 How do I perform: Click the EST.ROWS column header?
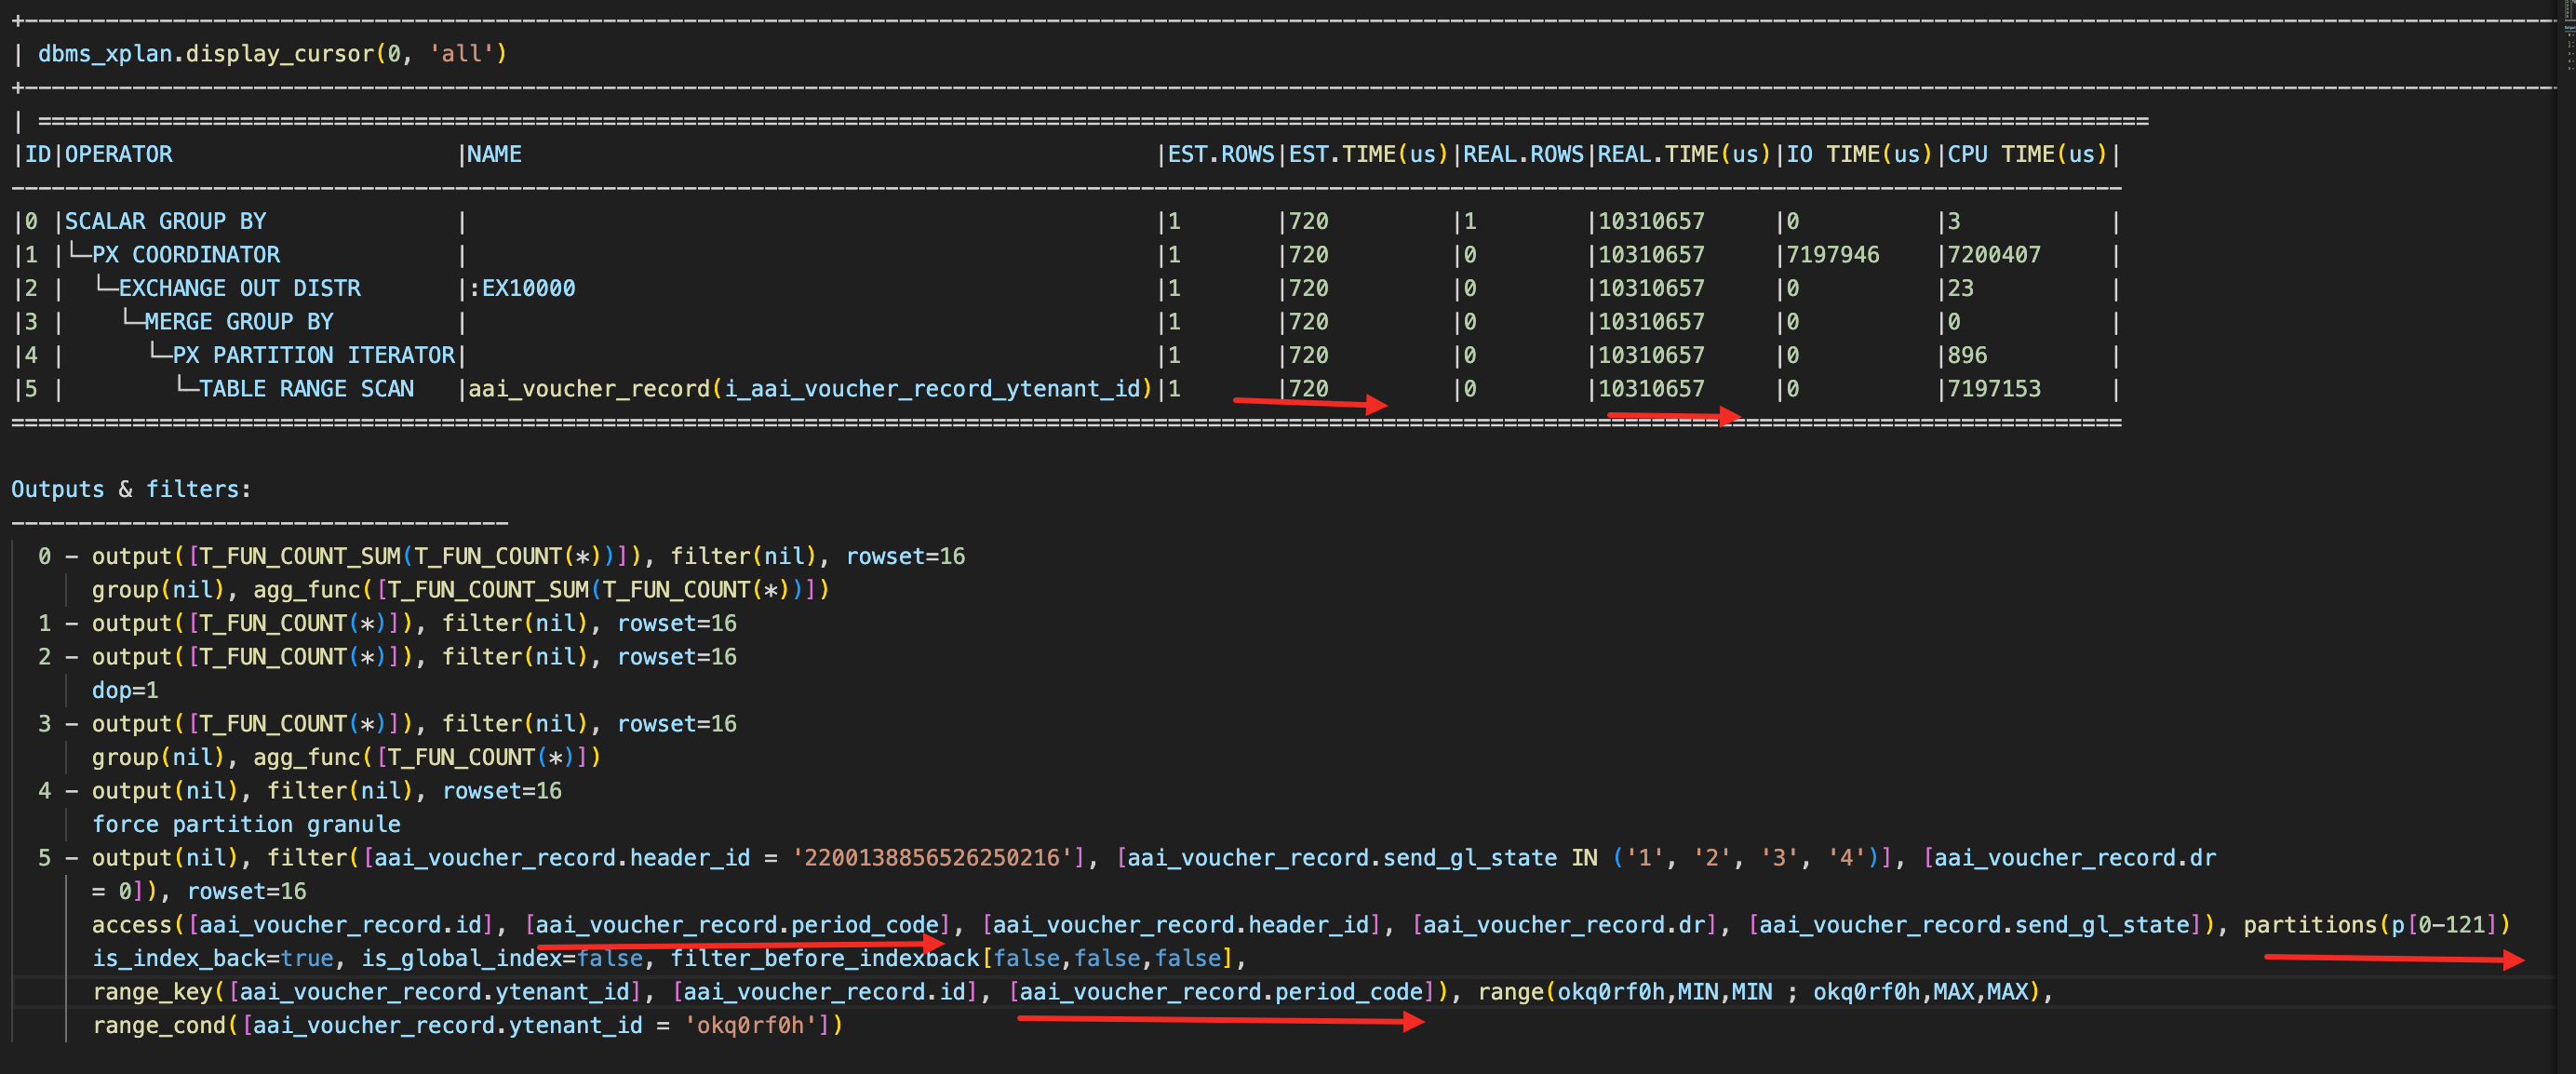click(1221, 154)
